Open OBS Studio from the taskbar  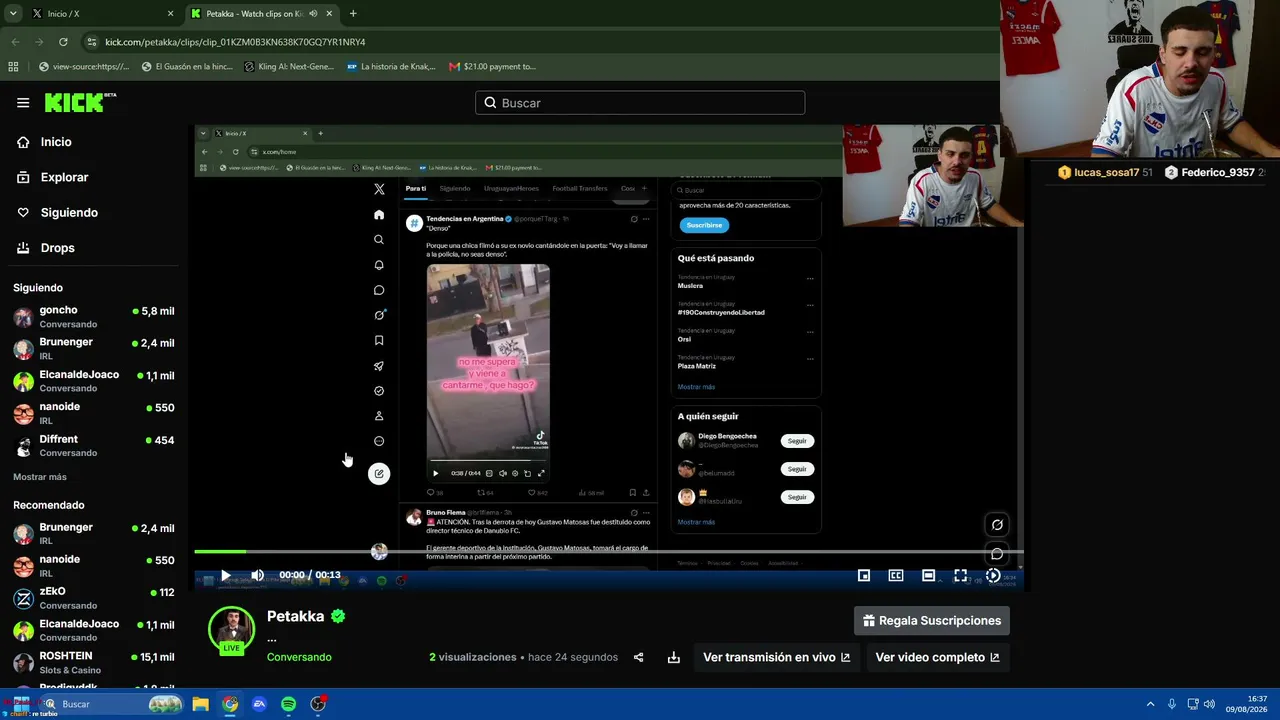pyautogui.click(x=318, y=704)
